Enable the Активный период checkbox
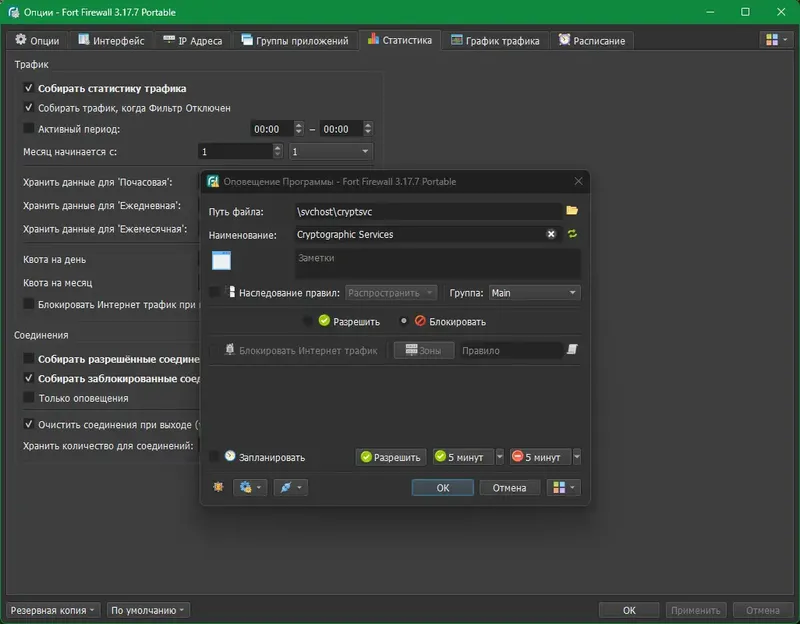This screenshot has width=800, height=624. click(x=29, y=128)
